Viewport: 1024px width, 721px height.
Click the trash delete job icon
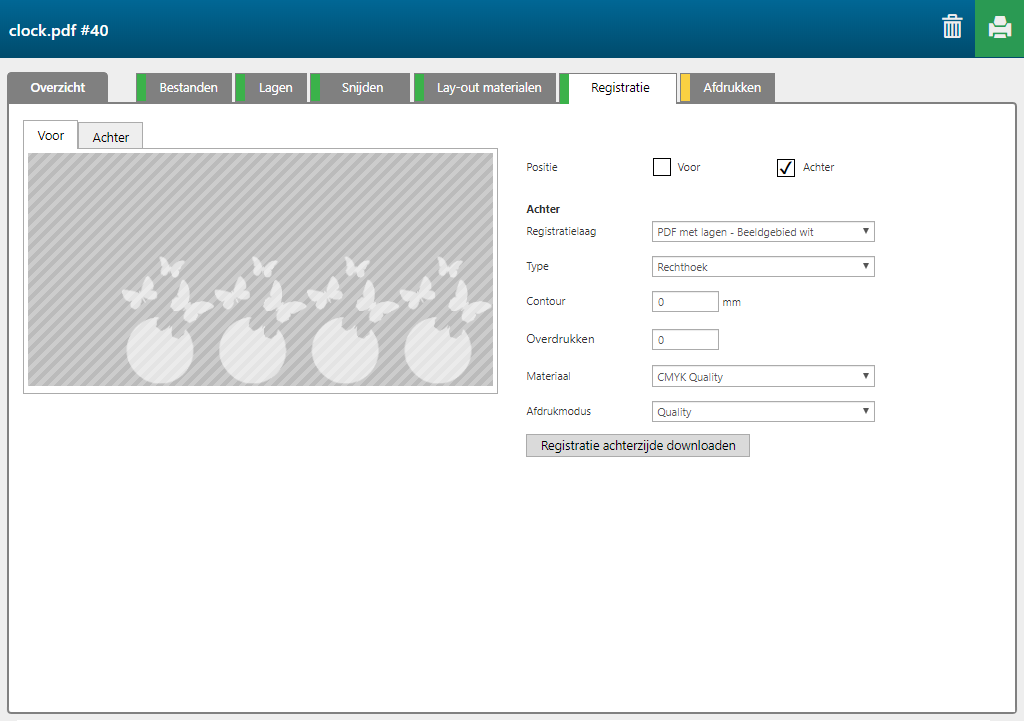click(x=952, y=28)
